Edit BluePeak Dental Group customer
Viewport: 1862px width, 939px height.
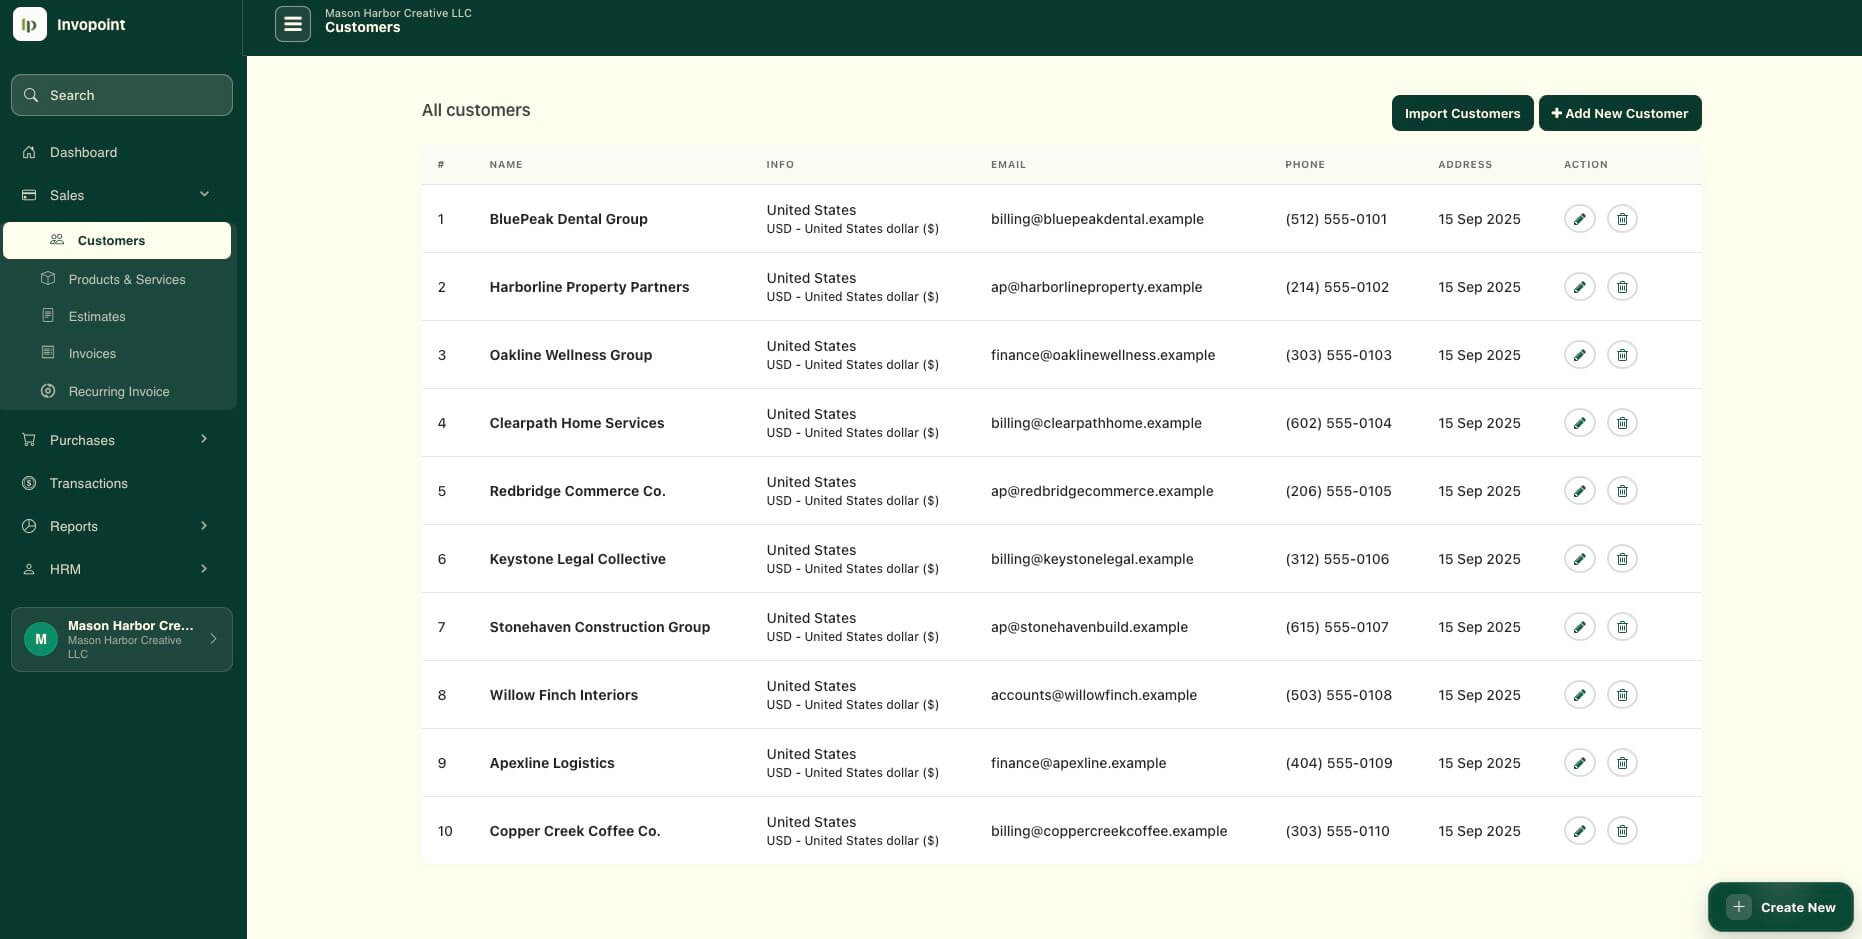coord(1579,219)
